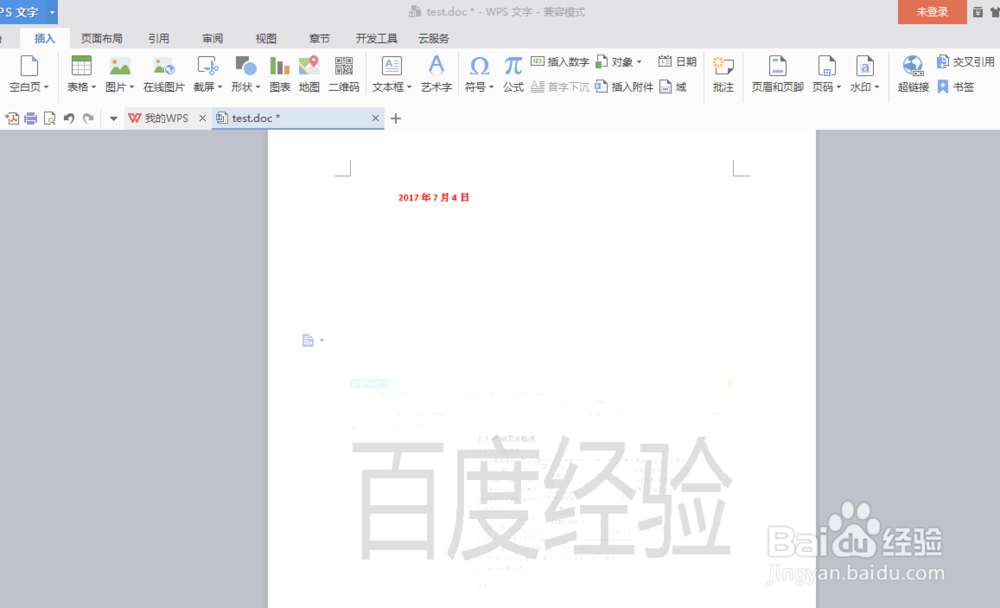
Task: Select the 插入 ribbon tab
Action: 45,38
